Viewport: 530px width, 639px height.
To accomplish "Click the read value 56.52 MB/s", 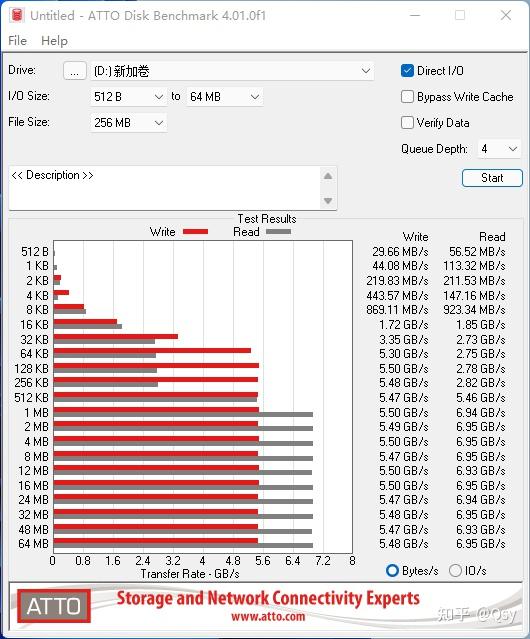I will point(477,251).
